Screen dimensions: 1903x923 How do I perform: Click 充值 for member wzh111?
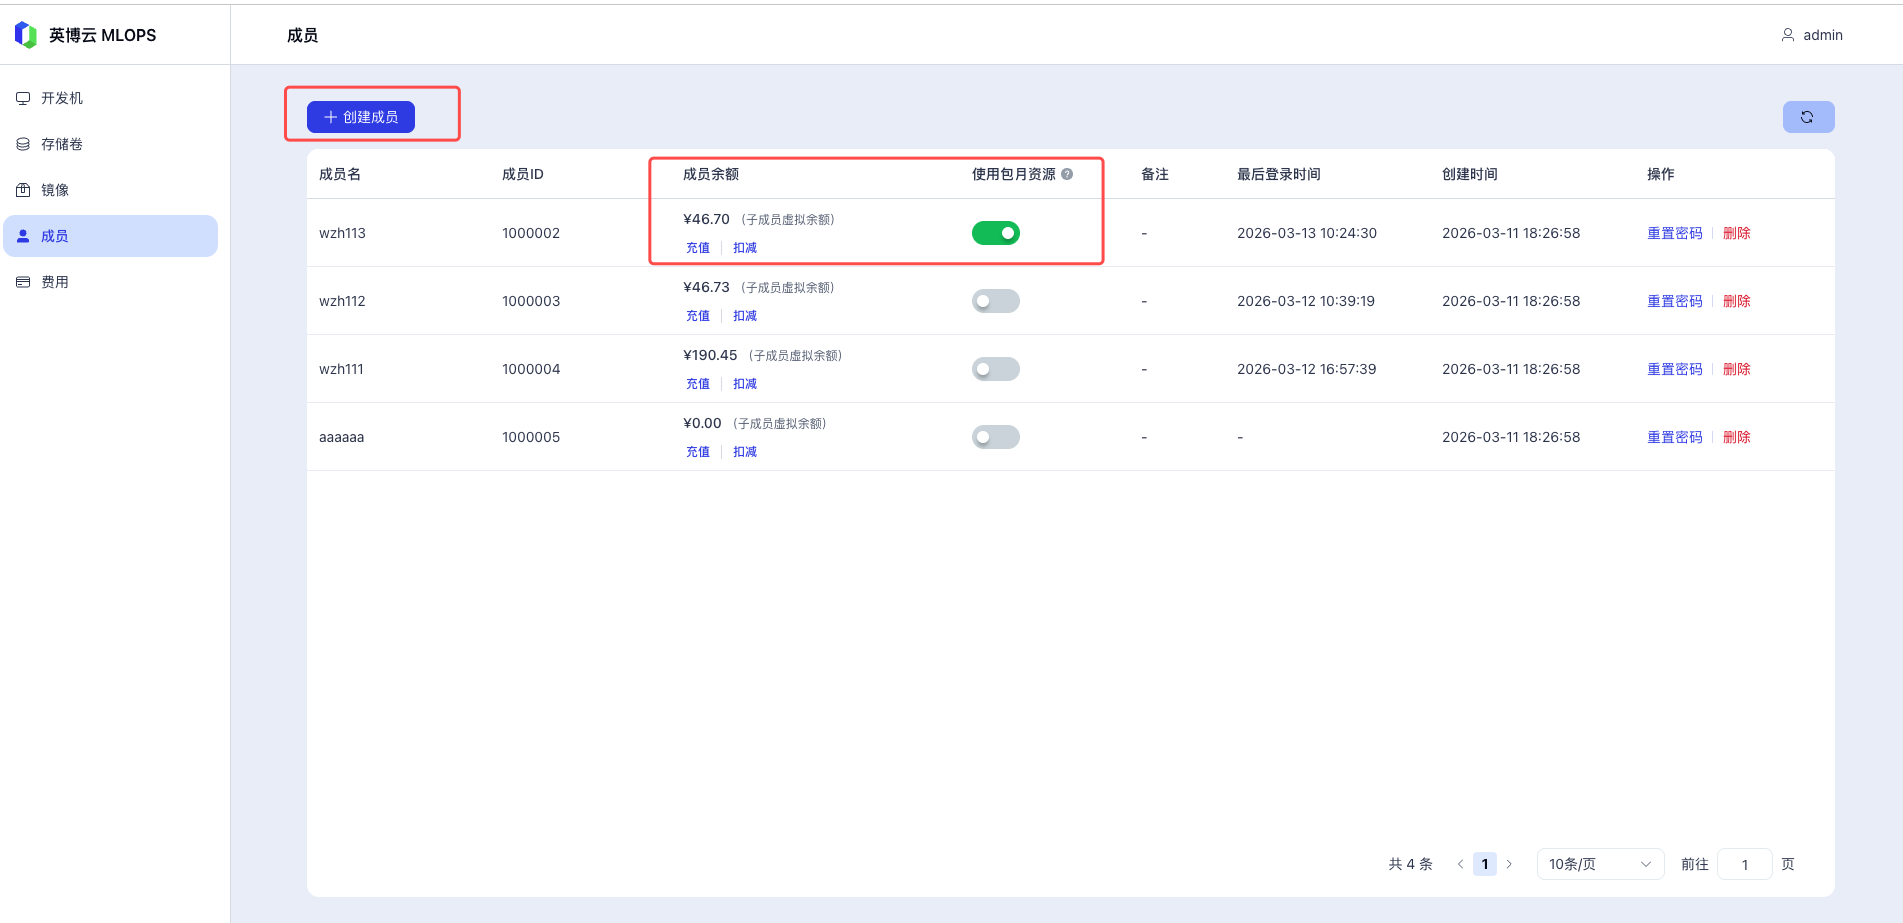[697, 384]
